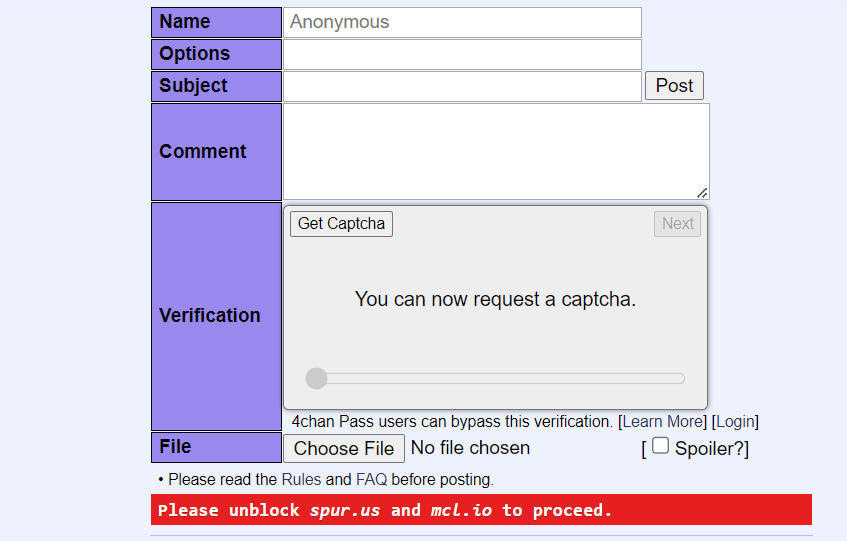Request a captcha with Get Captcha
The width and height of the screenshot is (847, 541).
click(x=341, y=224)
